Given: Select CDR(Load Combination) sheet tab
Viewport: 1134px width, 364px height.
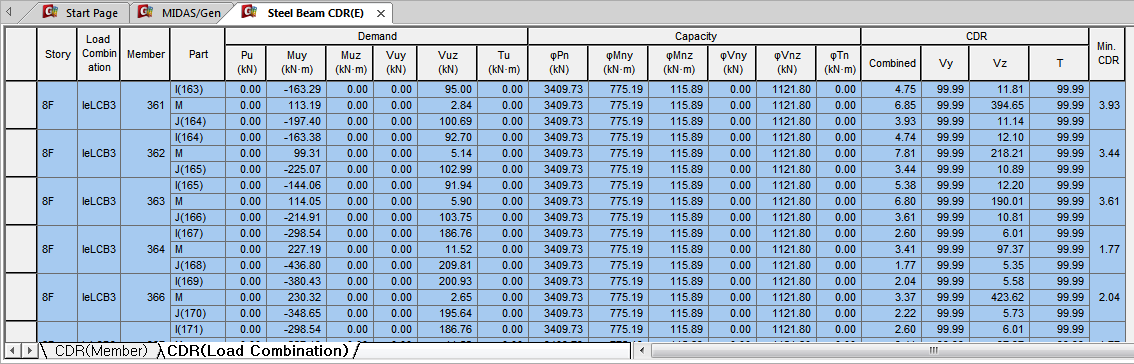Looking at the screenshot, I should tap(257, 351).
